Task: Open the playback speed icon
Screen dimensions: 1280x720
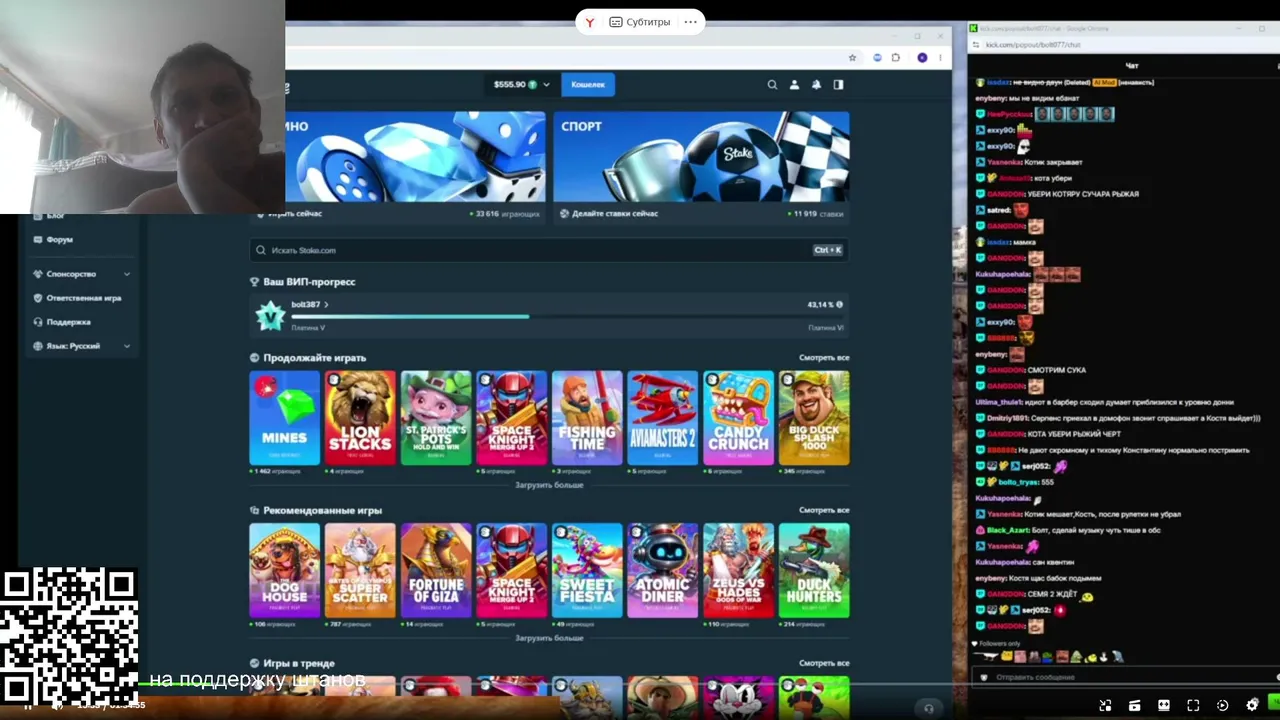Action: coord(1222,705)
